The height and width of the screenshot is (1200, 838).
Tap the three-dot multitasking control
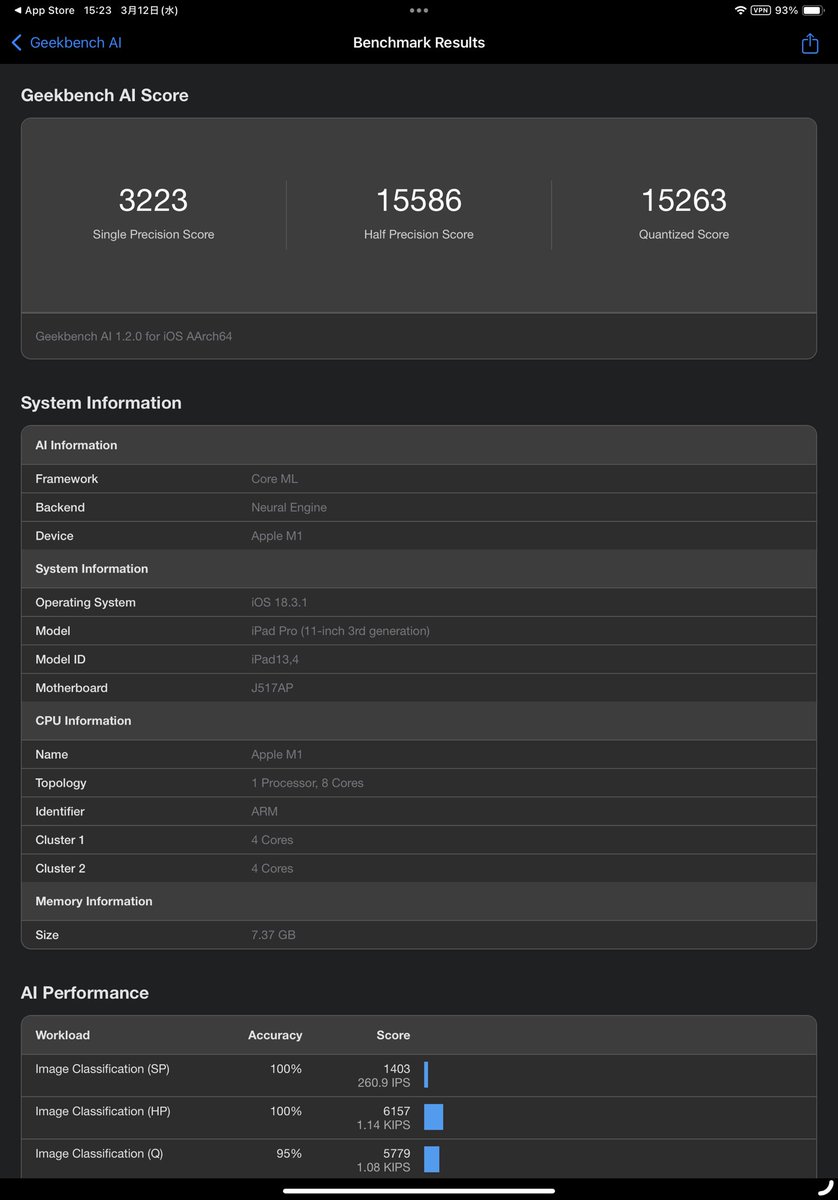click(x=419, y=10)
